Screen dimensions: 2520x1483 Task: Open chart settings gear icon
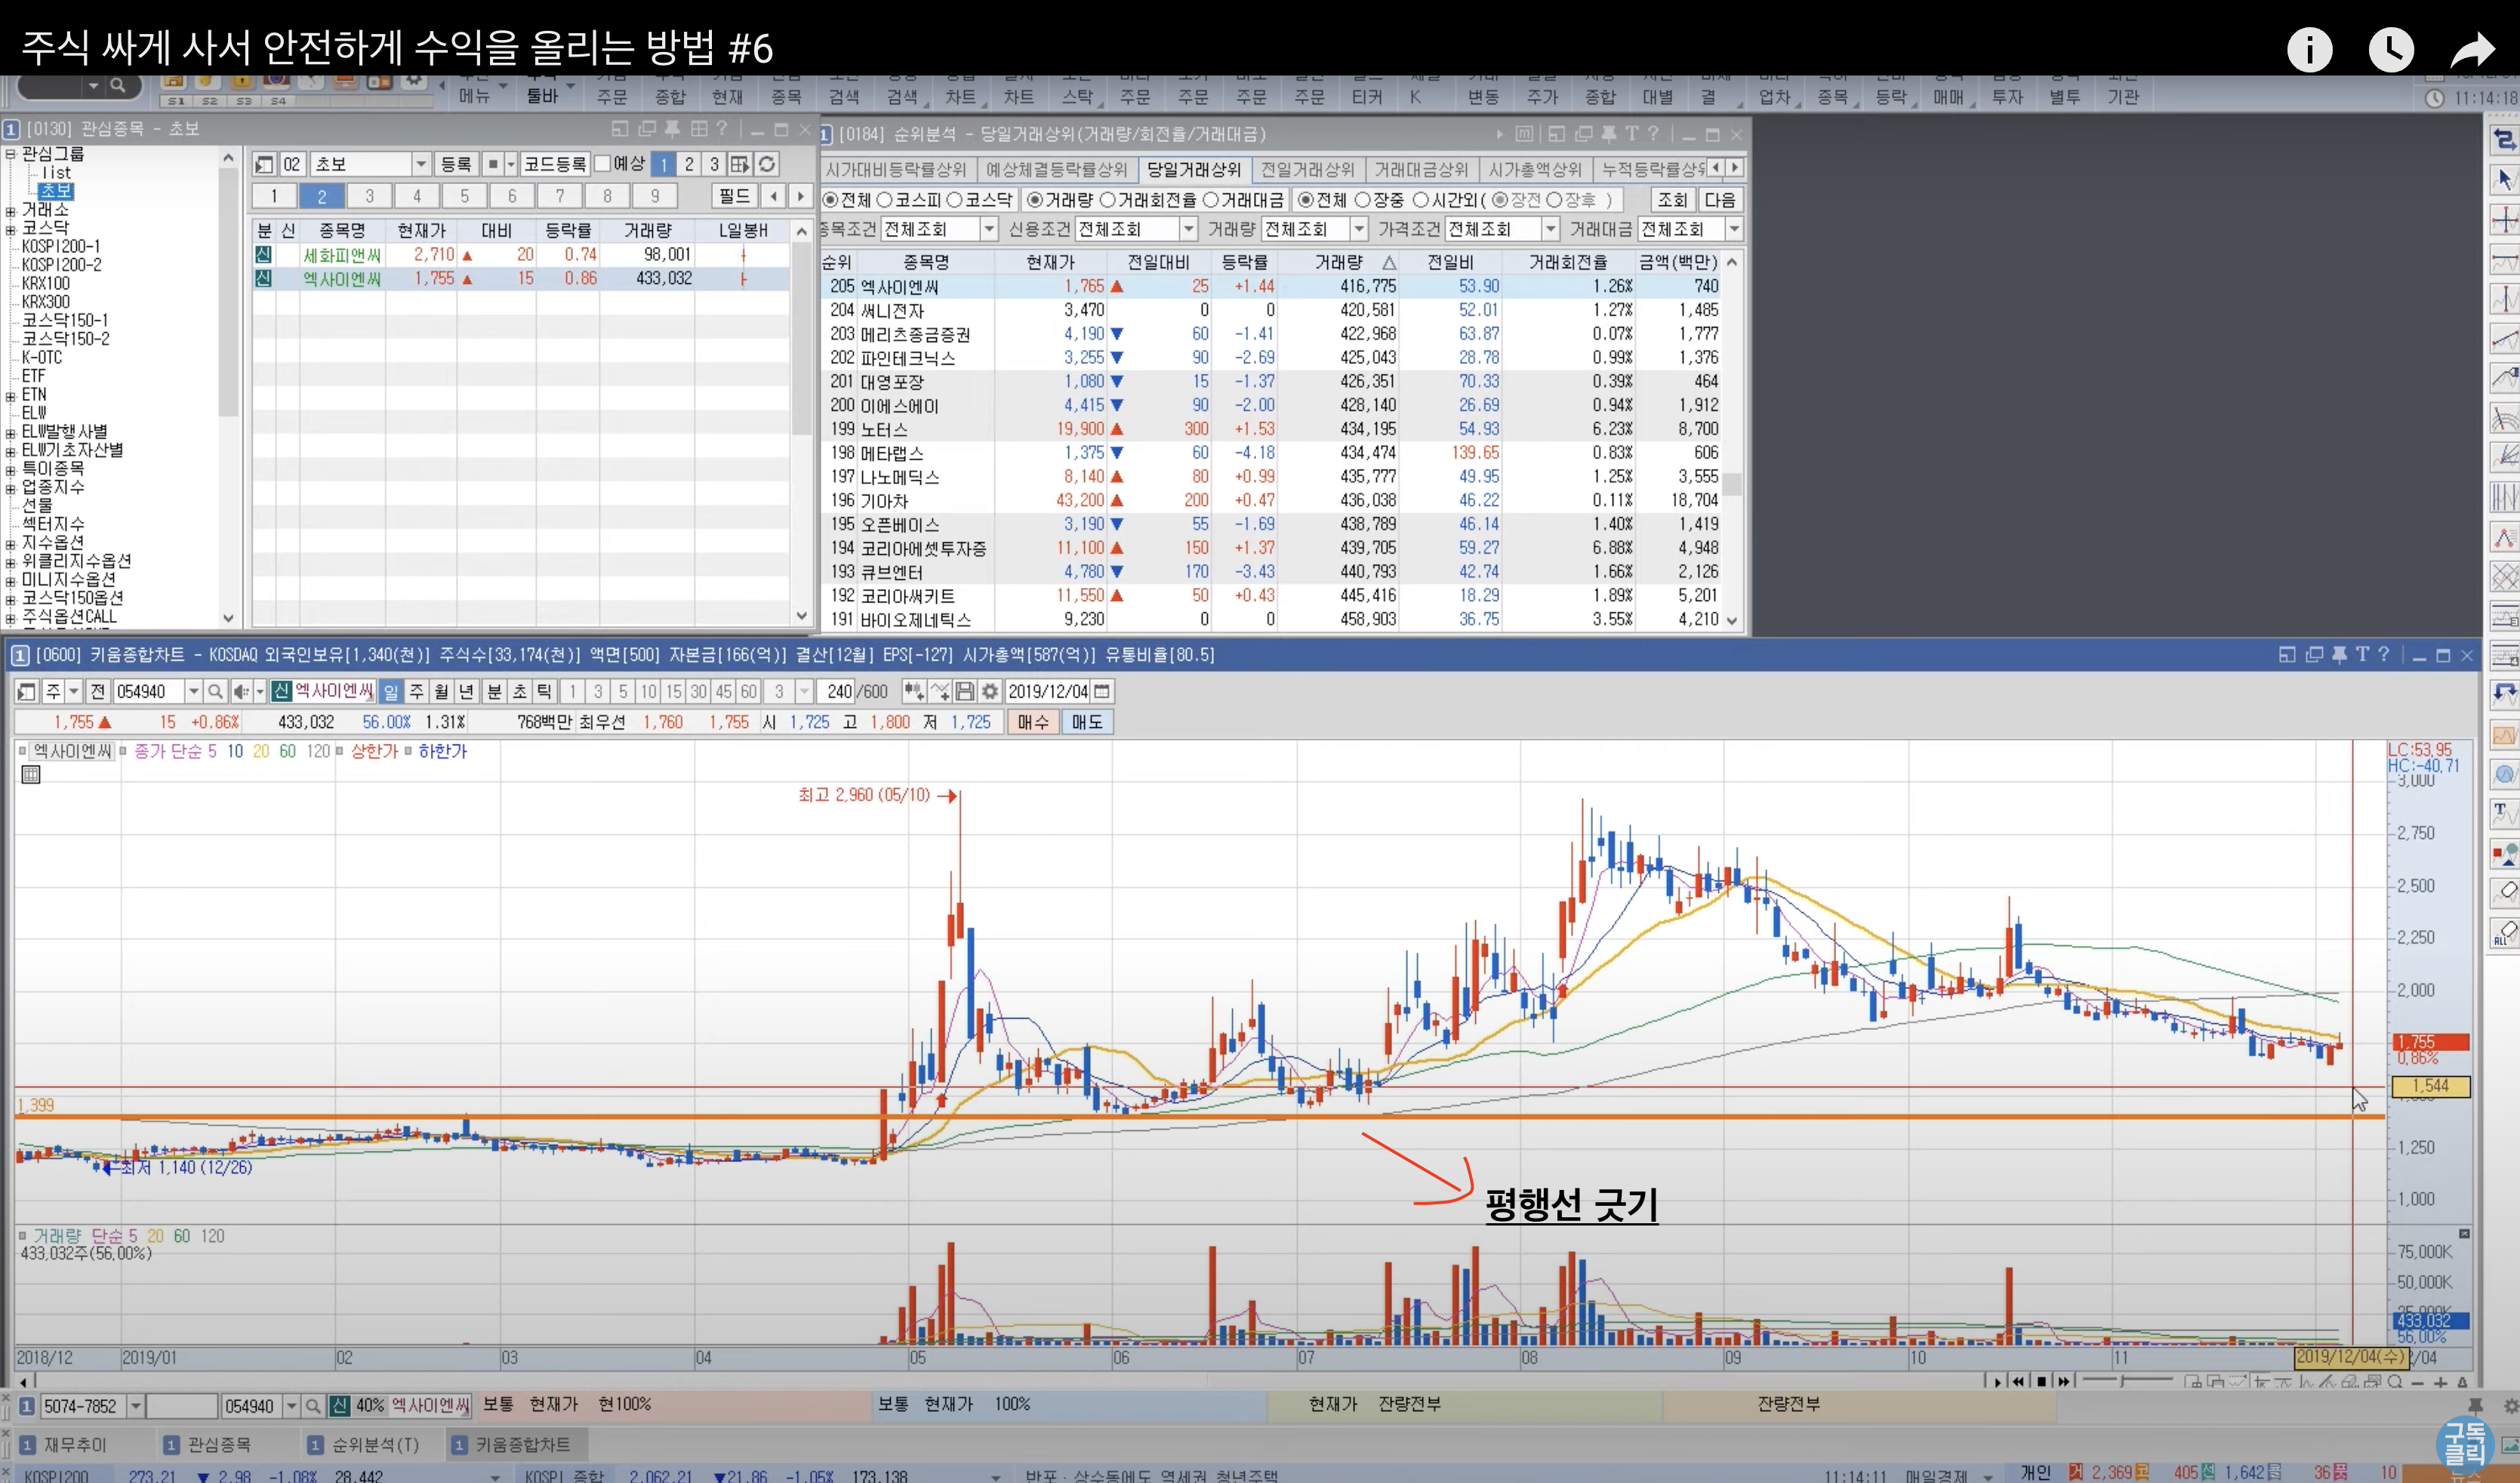click(x=990, y=691)
